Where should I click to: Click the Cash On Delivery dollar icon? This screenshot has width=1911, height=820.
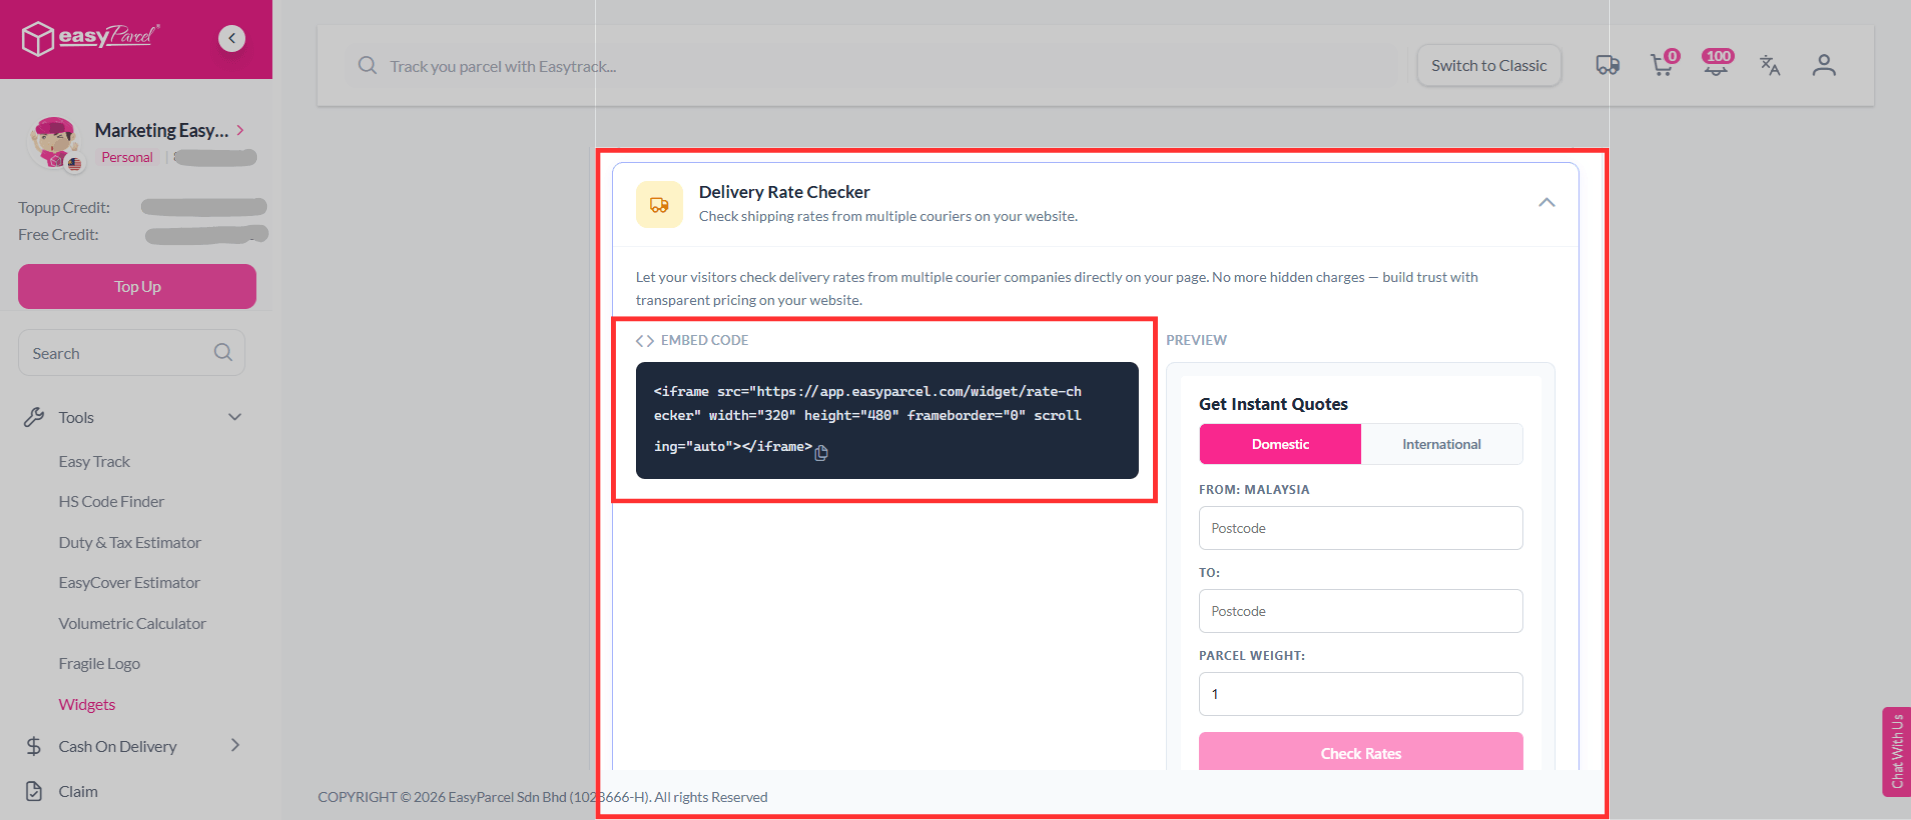click(34, 746)
